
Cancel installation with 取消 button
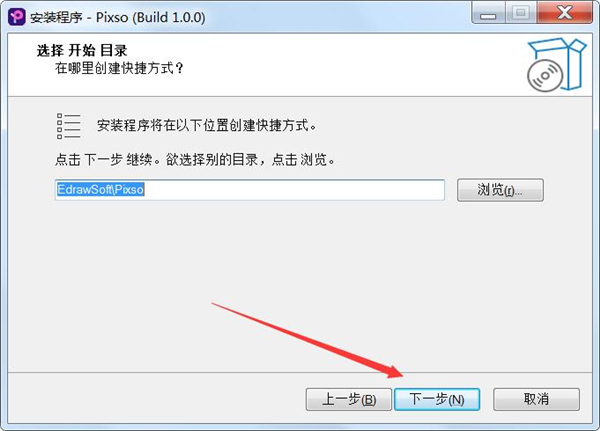pos(536,400)
